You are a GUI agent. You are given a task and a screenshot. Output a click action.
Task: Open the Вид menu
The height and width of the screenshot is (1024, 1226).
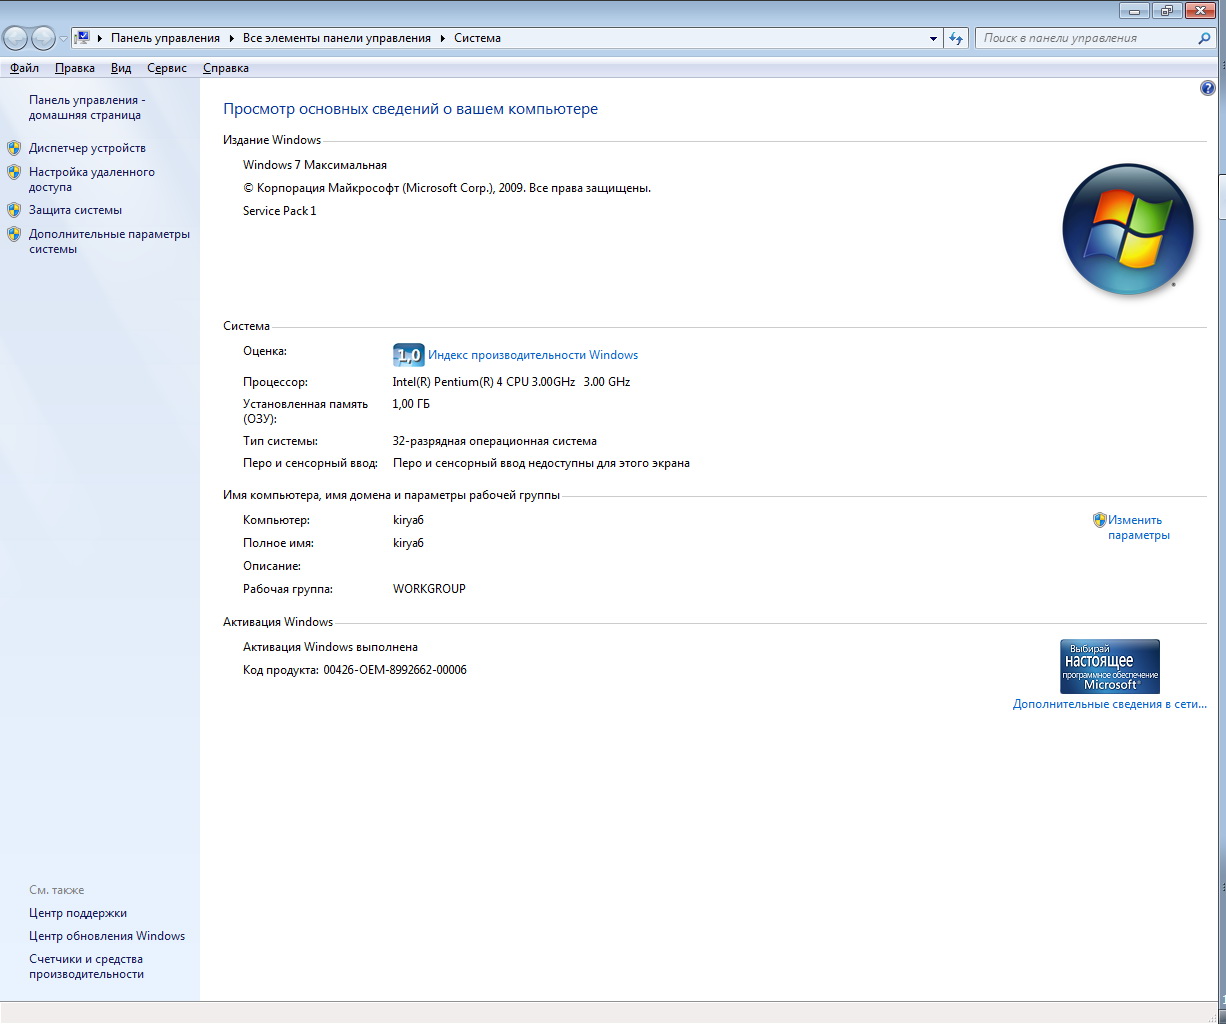point(121,68)
